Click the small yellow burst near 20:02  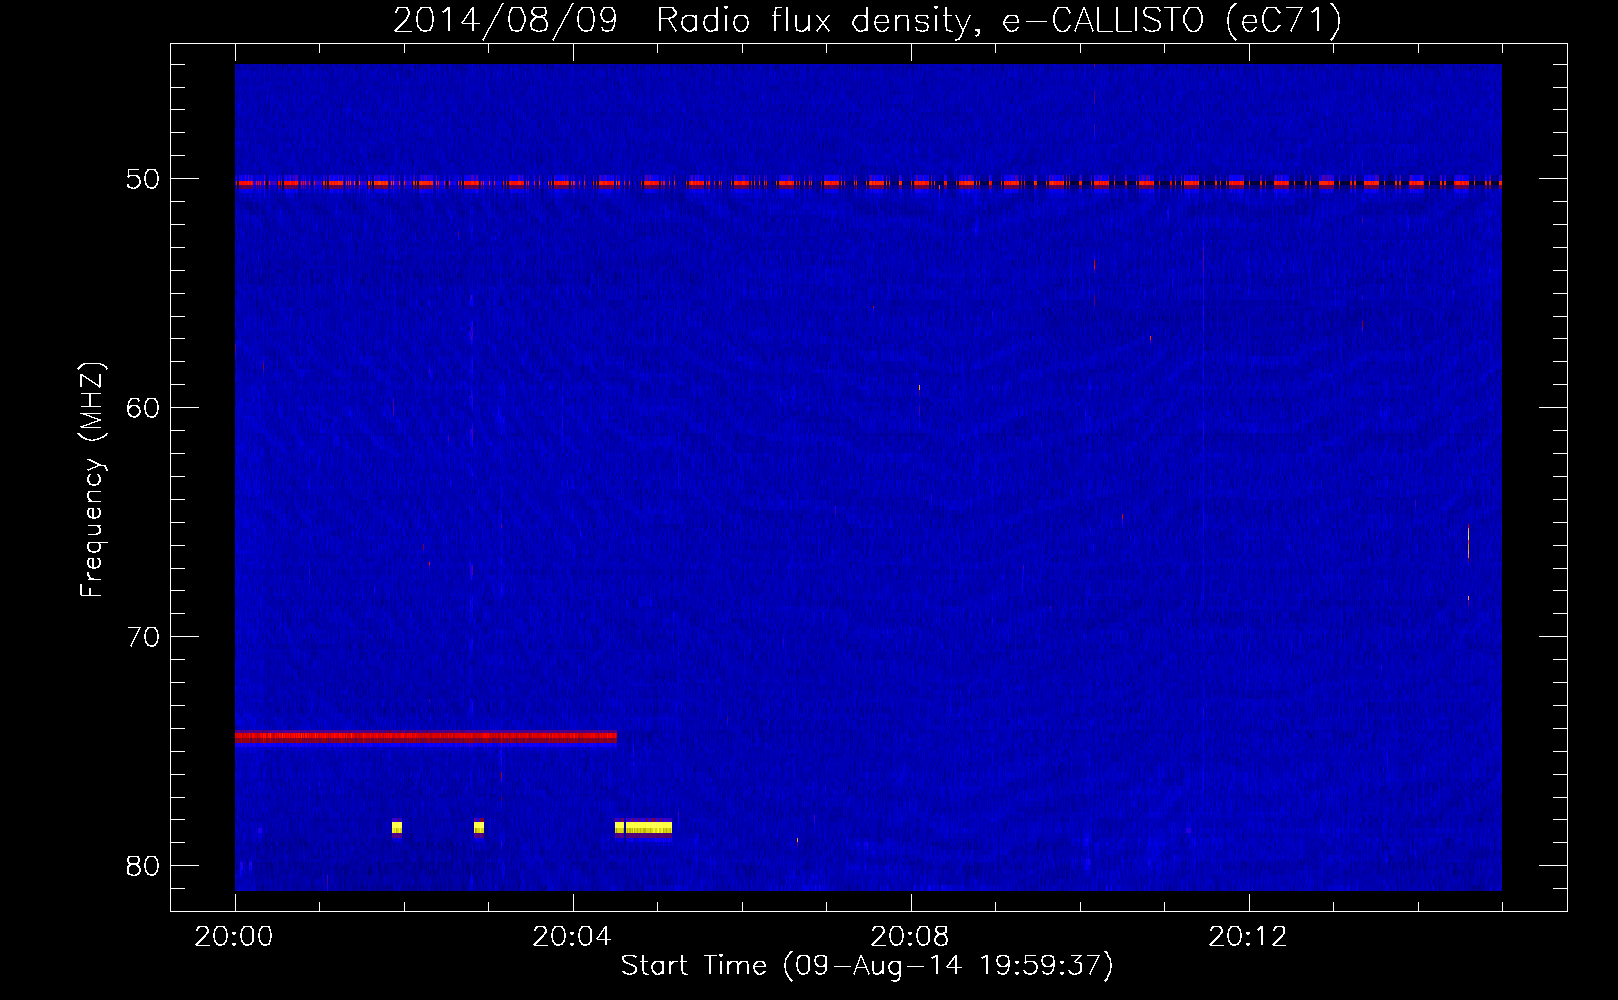(x=397, y=827)
